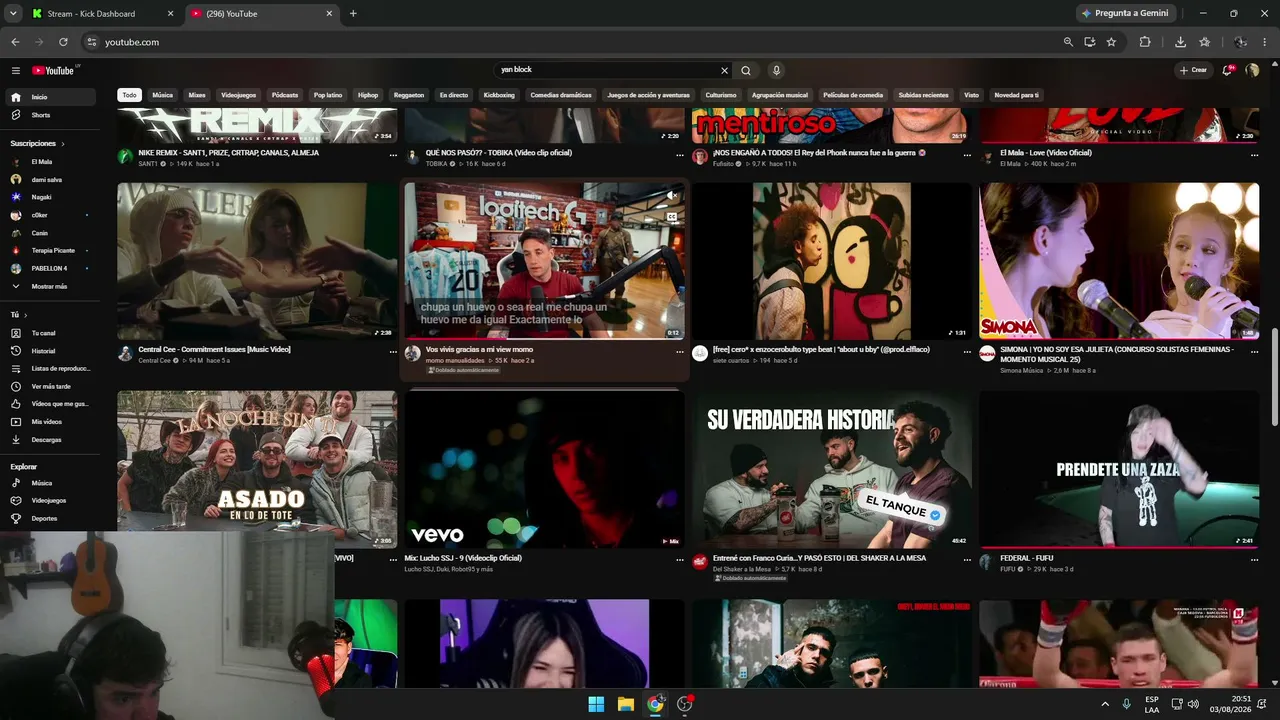Click the page vertical scrollbar thumb
This screenshot has height=720, width=1280.
1274,377
